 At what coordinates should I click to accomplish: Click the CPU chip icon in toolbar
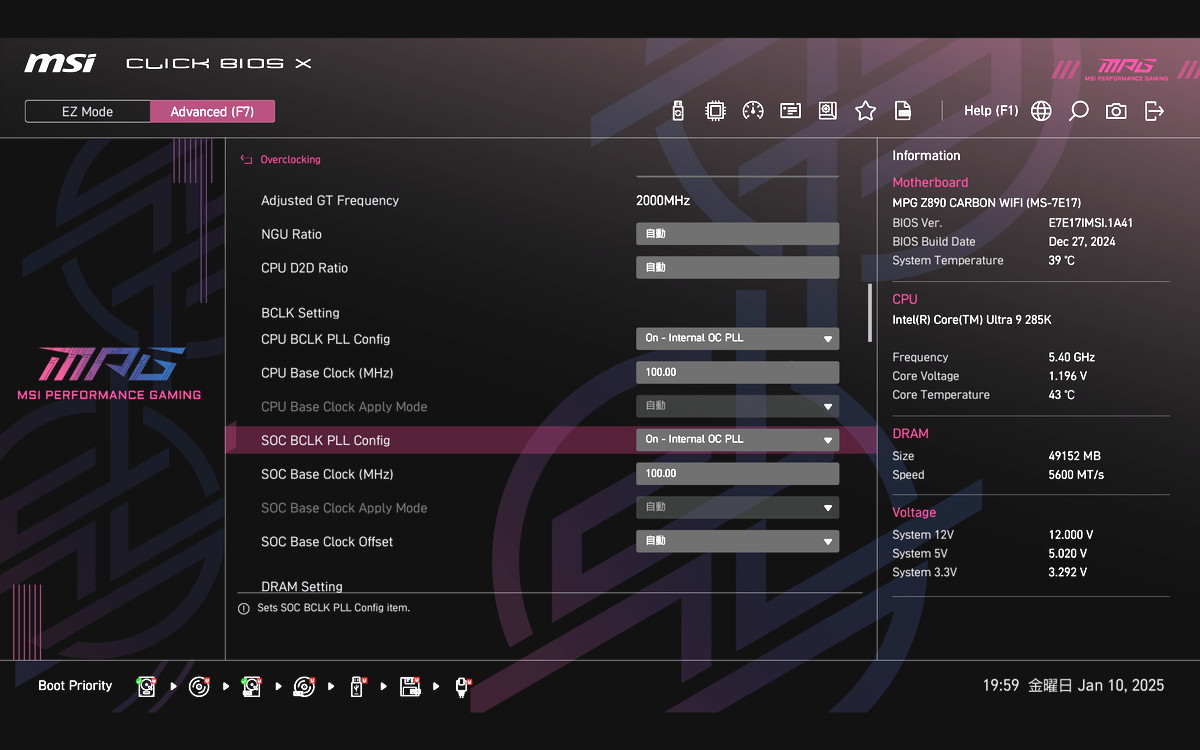(x=715, y=111)
